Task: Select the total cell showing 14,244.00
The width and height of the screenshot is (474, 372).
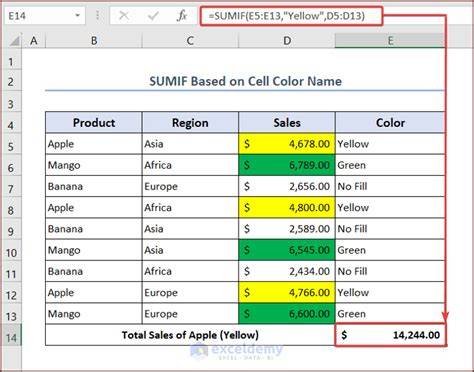Action: 390,335
